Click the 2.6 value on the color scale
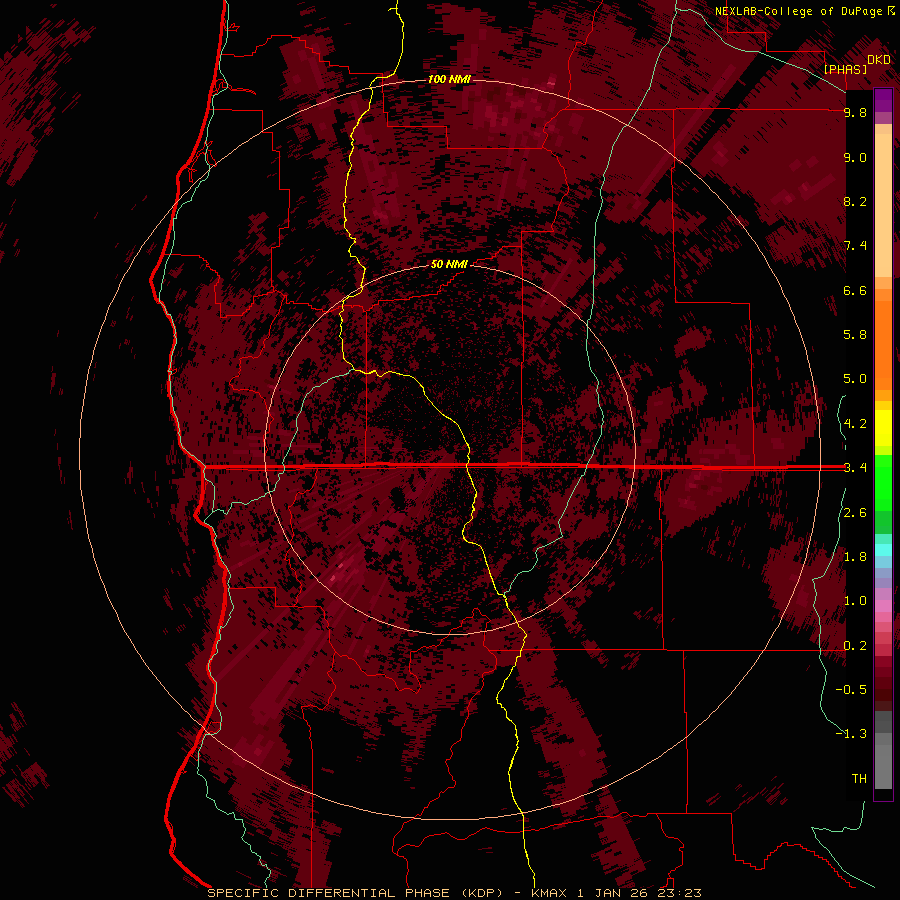Screen dimensions: 900x900 coord(855,513)
